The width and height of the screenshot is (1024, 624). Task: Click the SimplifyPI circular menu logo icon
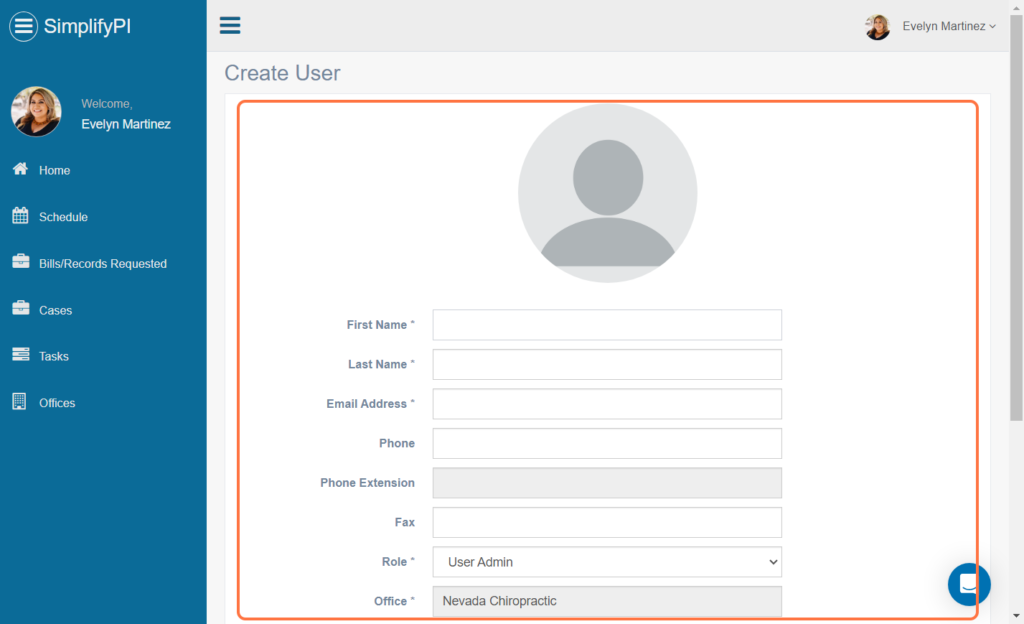pyautogui.click(x=24, y=26)
